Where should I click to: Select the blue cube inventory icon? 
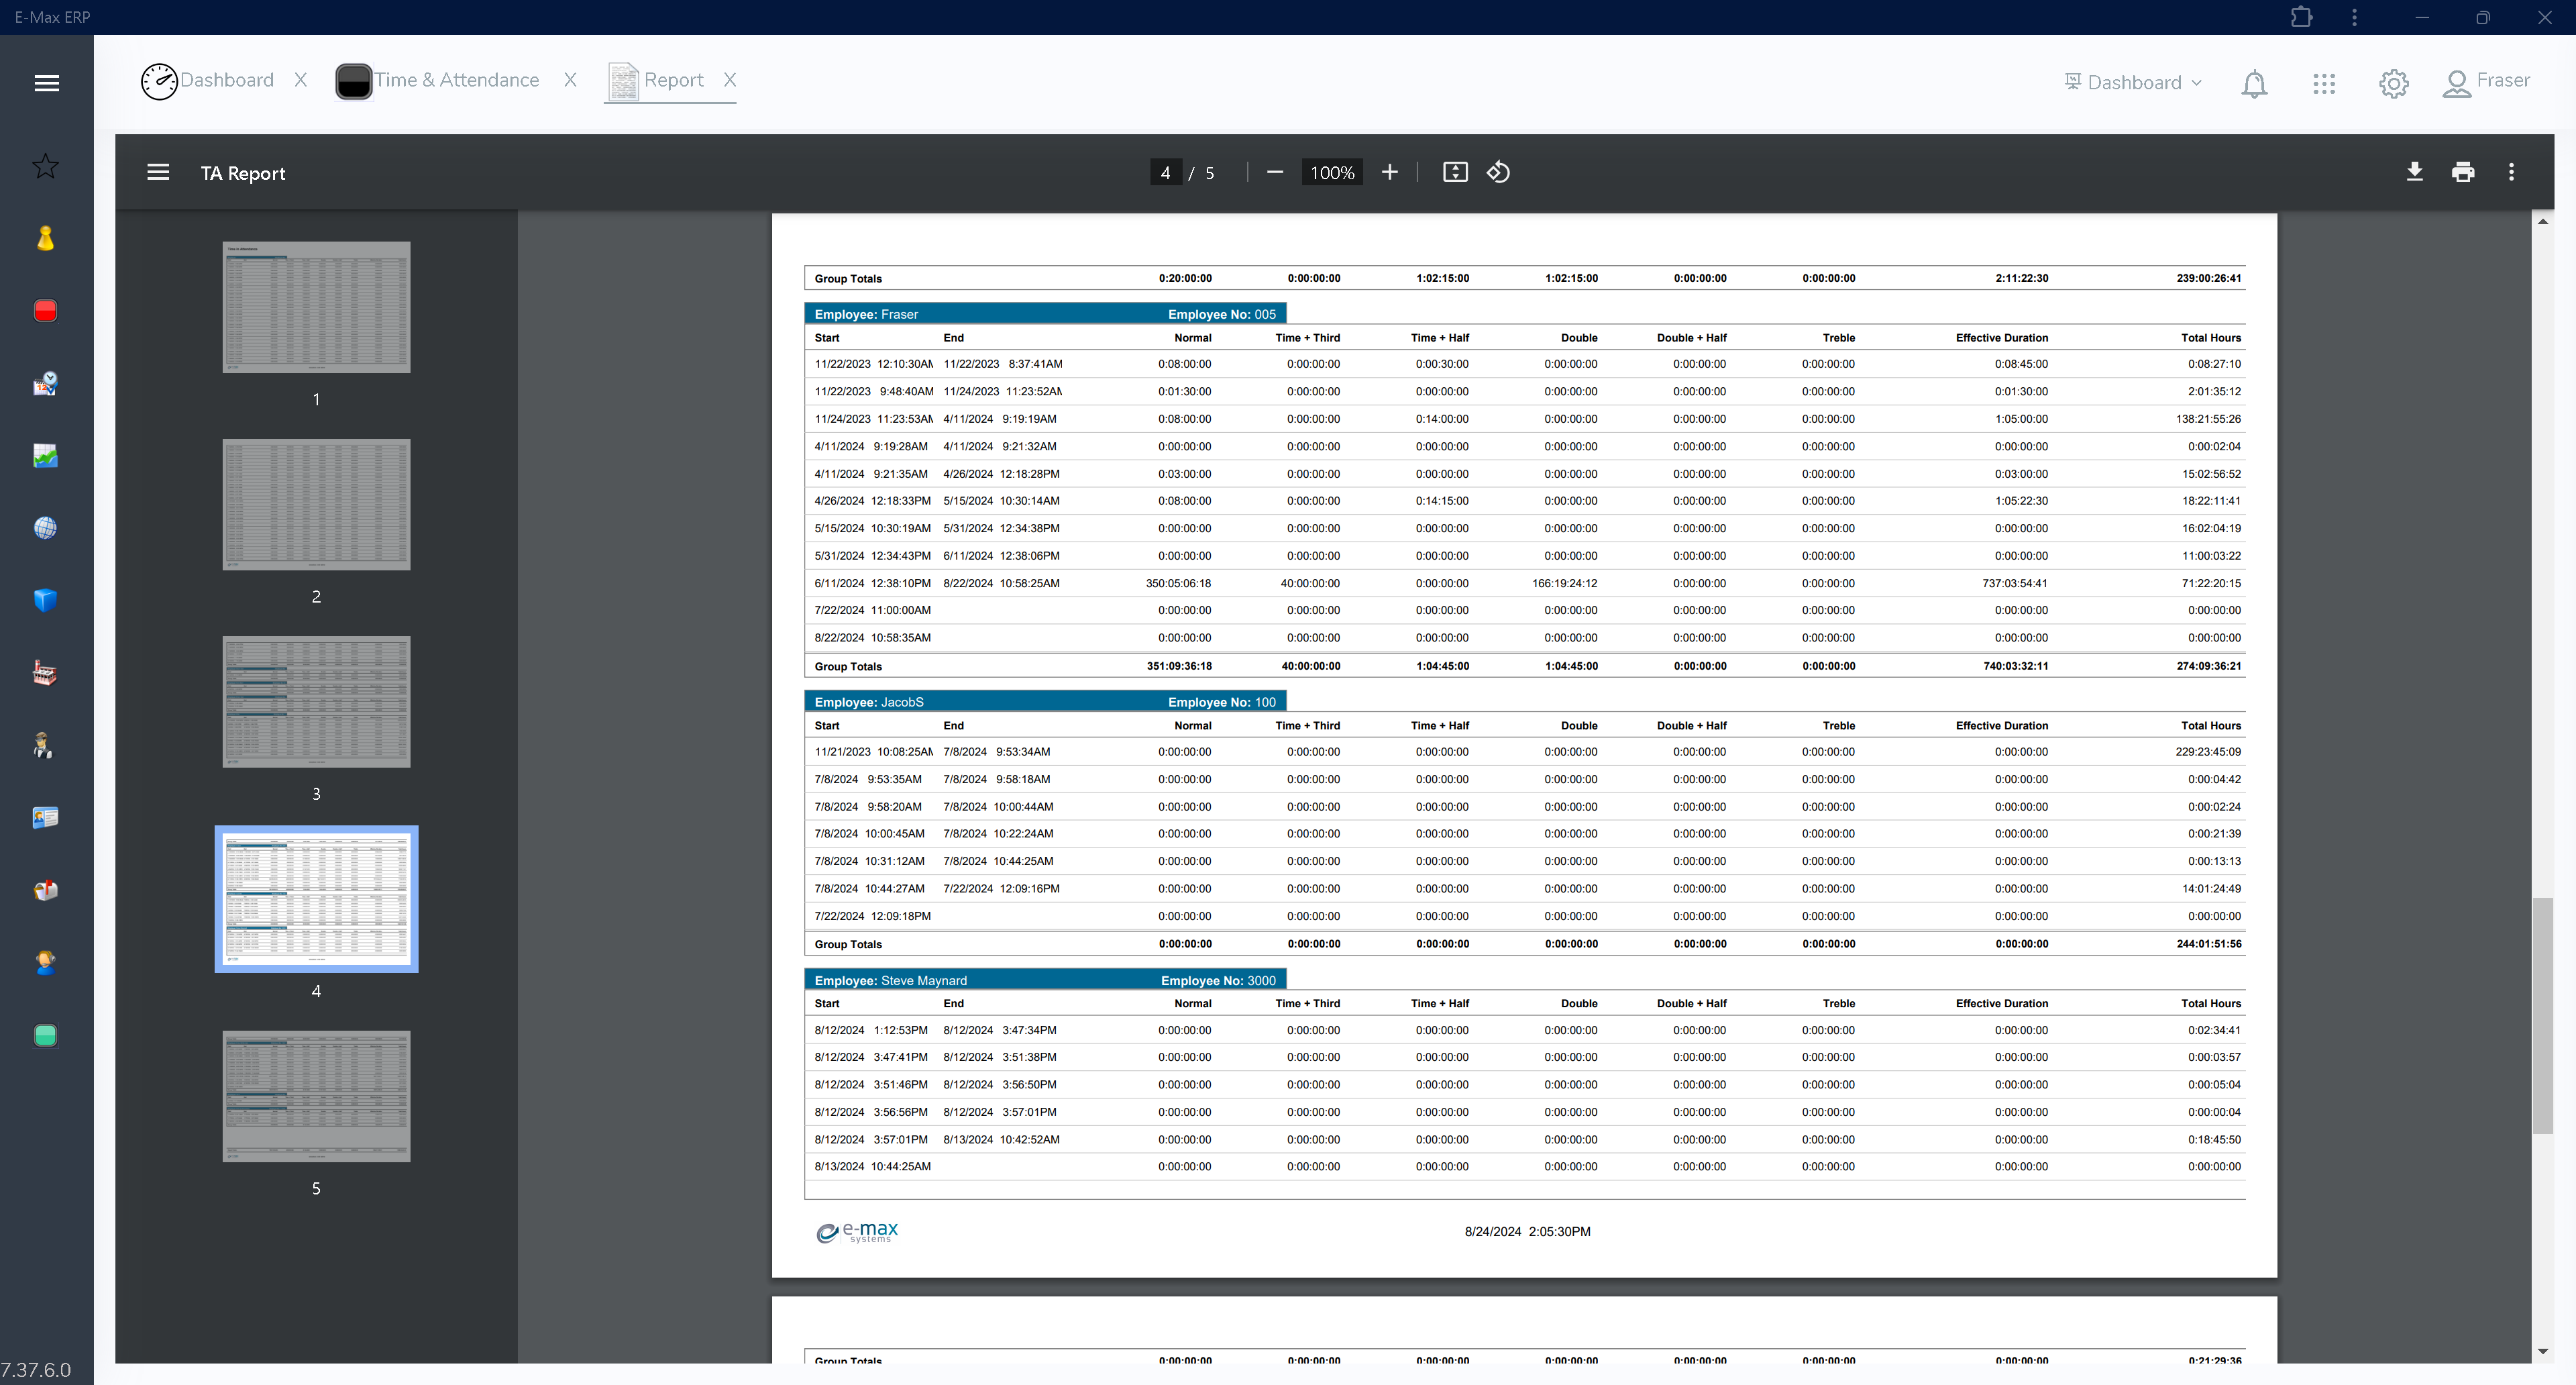(46, 600)
